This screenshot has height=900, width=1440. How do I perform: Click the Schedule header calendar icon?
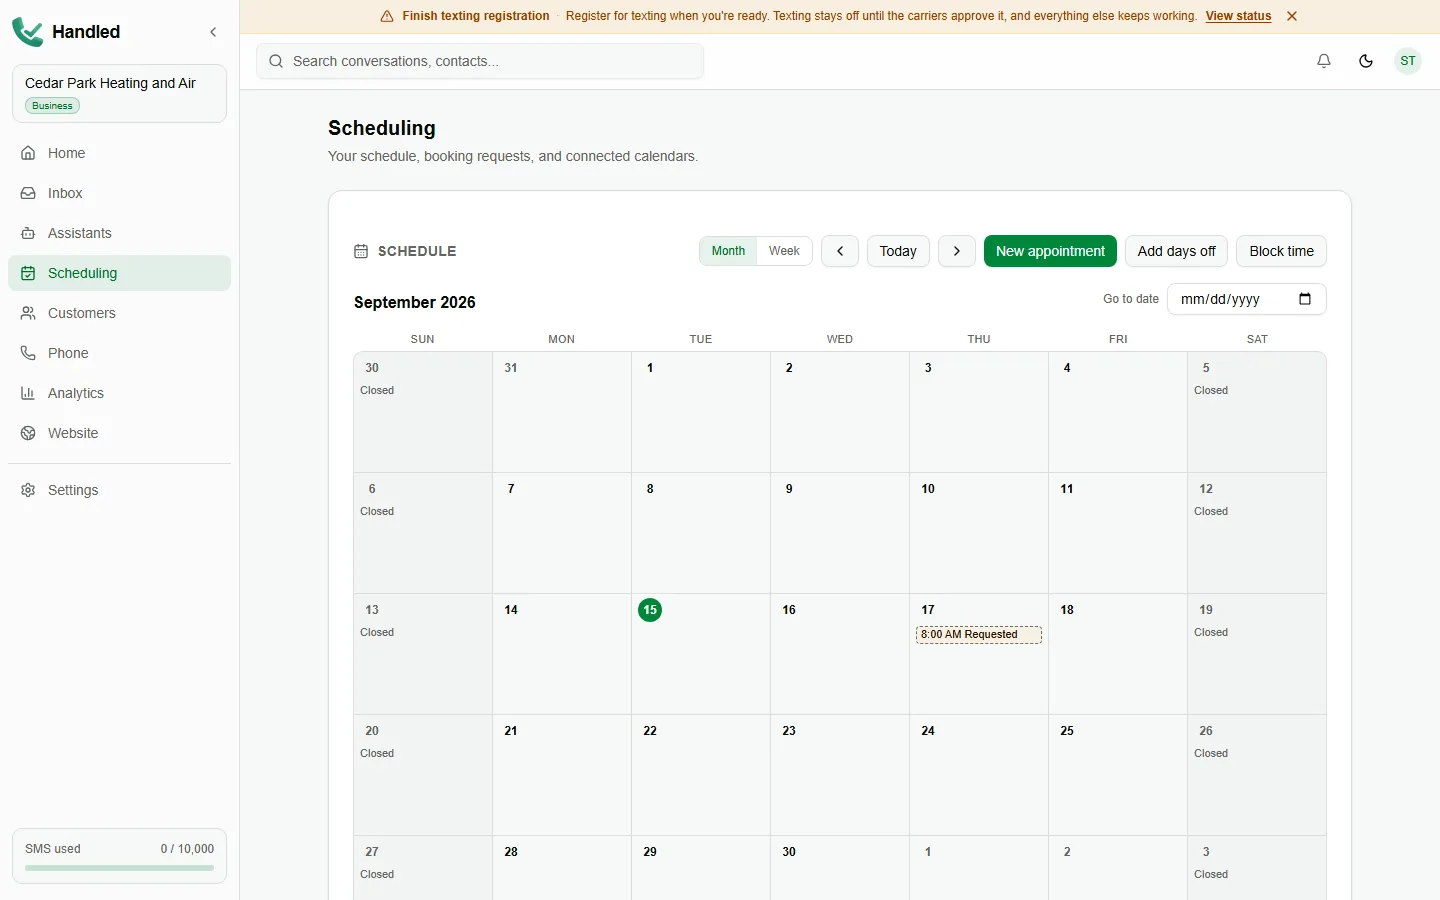[x=361, y=251]
